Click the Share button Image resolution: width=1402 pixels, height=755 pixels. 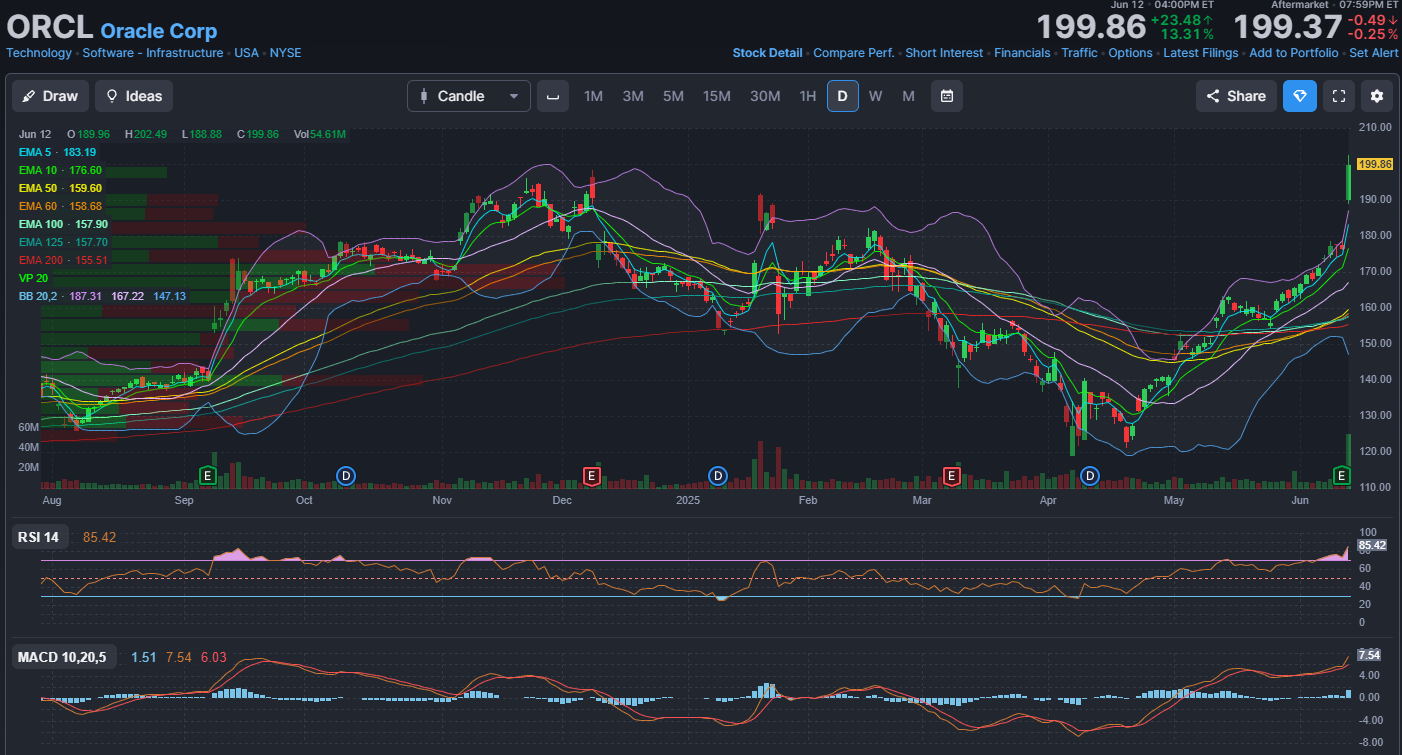click(1236, 96)
